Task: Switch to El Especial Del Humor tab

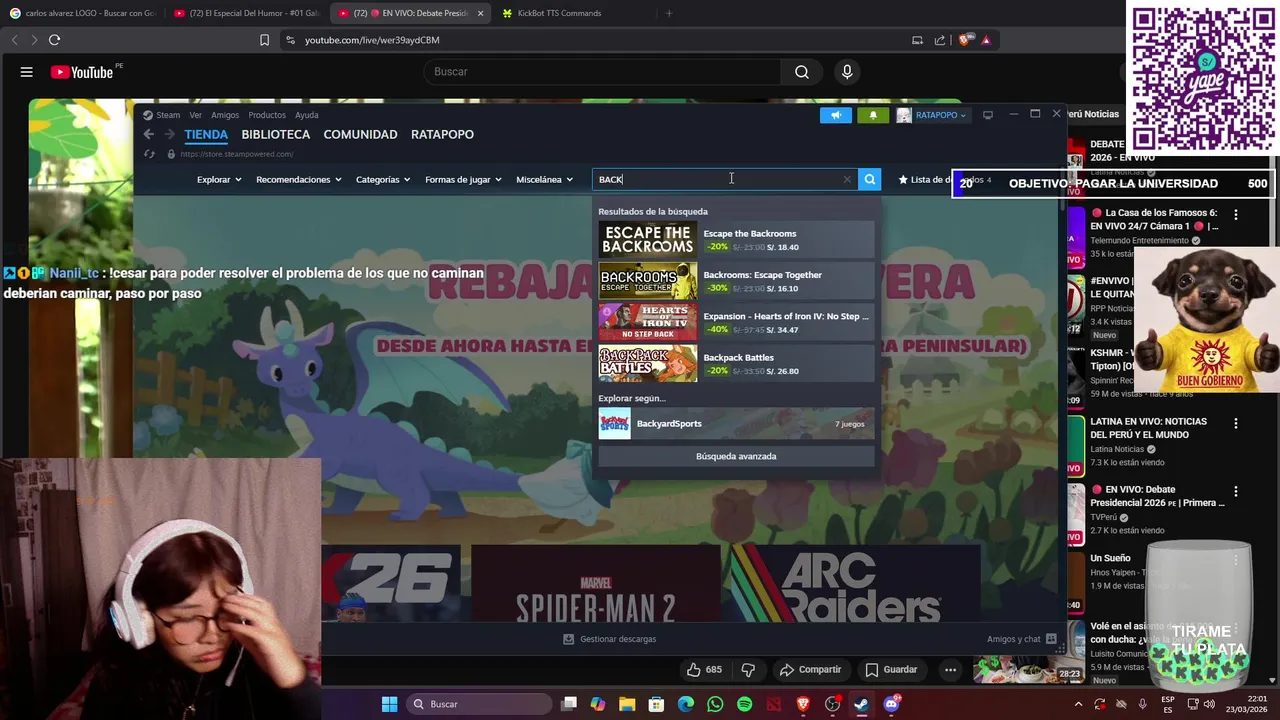Action: click(x=246, y=13)
